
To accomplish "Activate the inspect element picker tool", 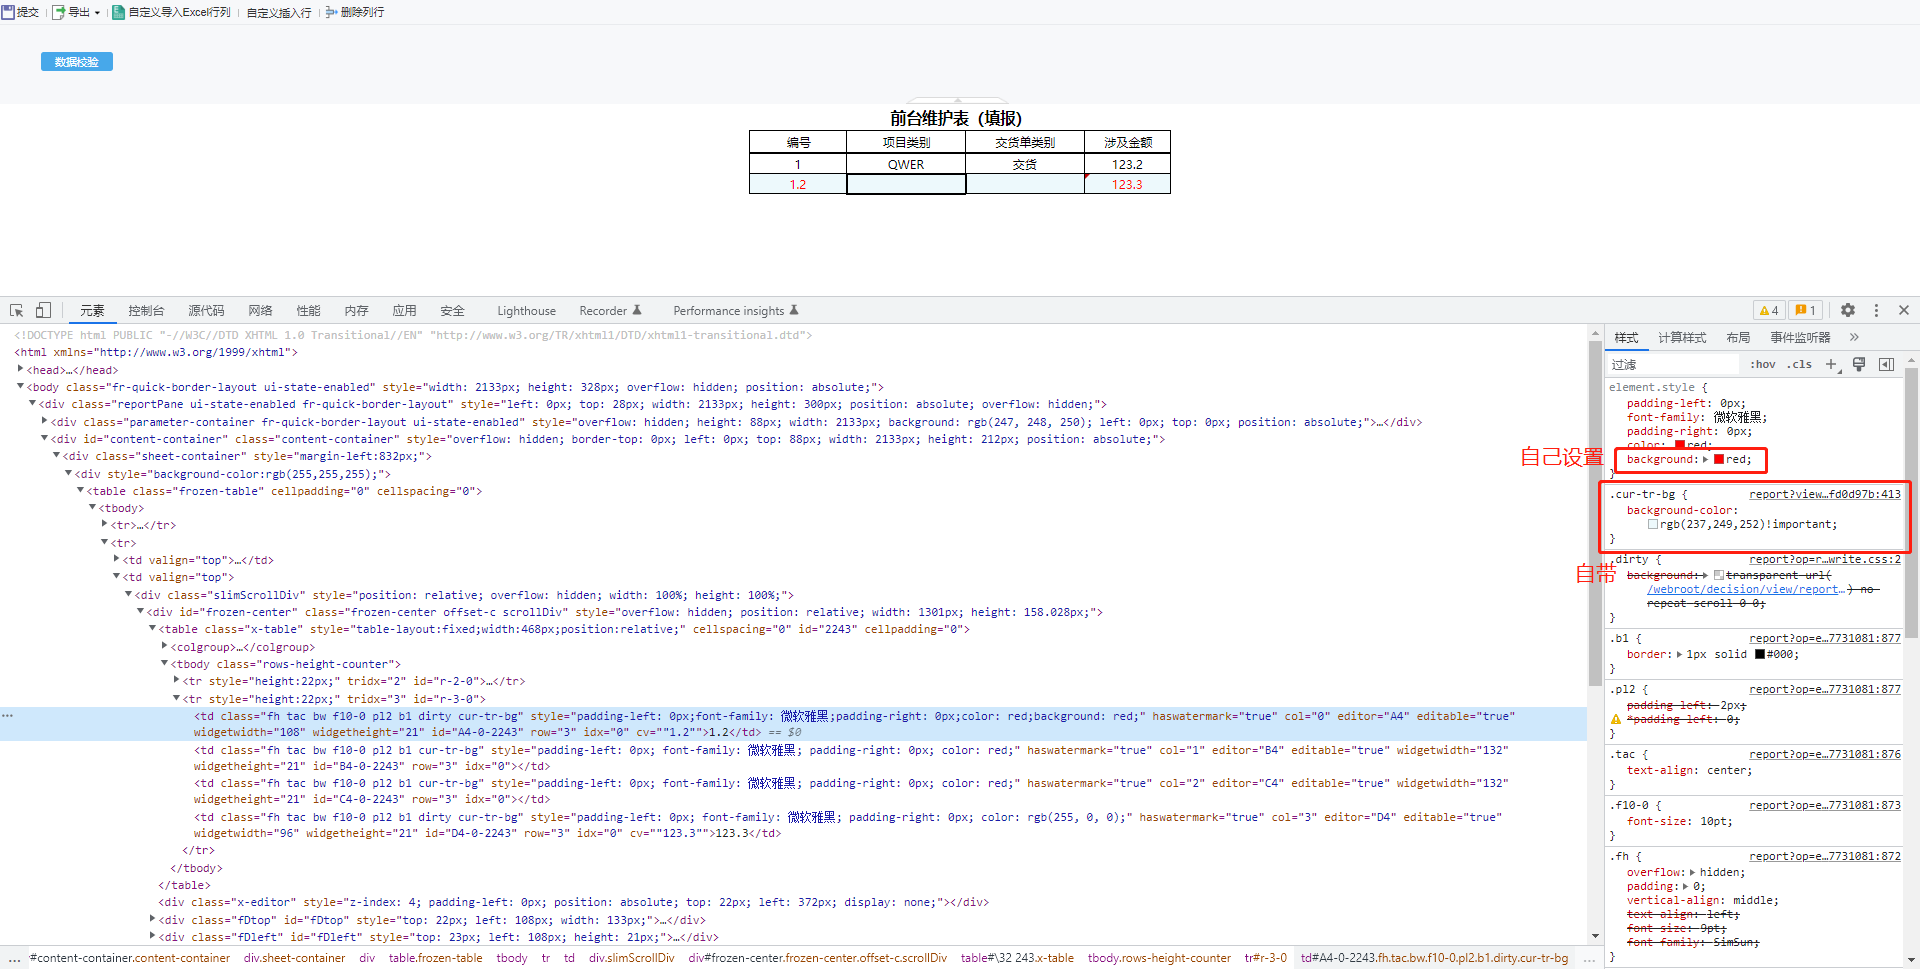I will (17, 311).
